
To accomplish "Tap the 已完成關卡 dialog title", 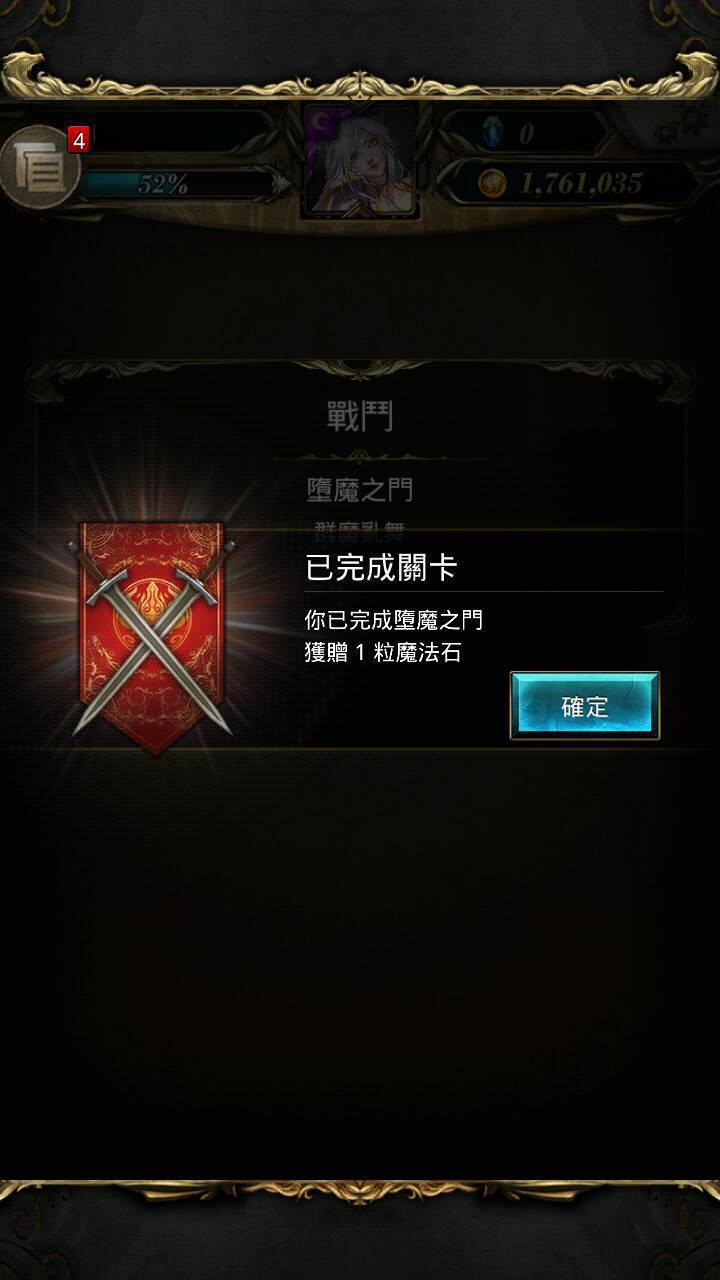I will (381, 568).
